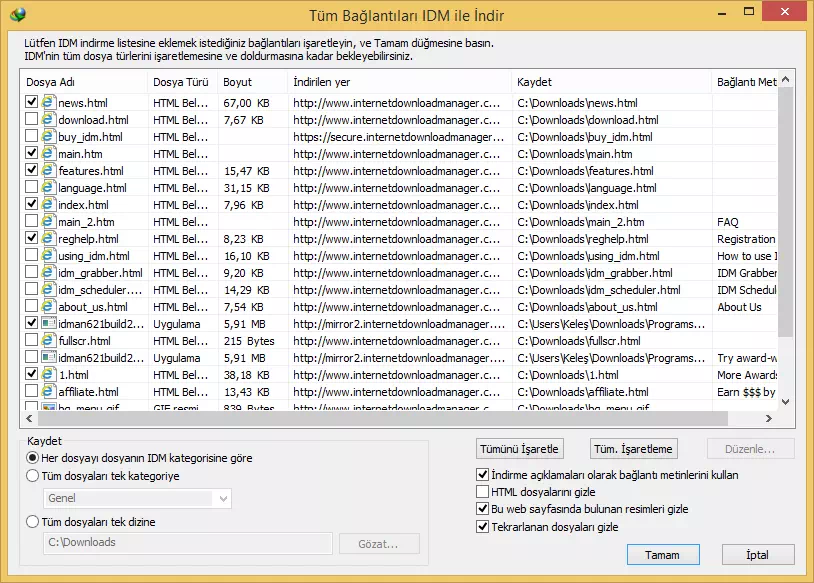The image size is (814, 583).
Task: Click the horizontal scrollbar right arrow
Action: point(769,418)
